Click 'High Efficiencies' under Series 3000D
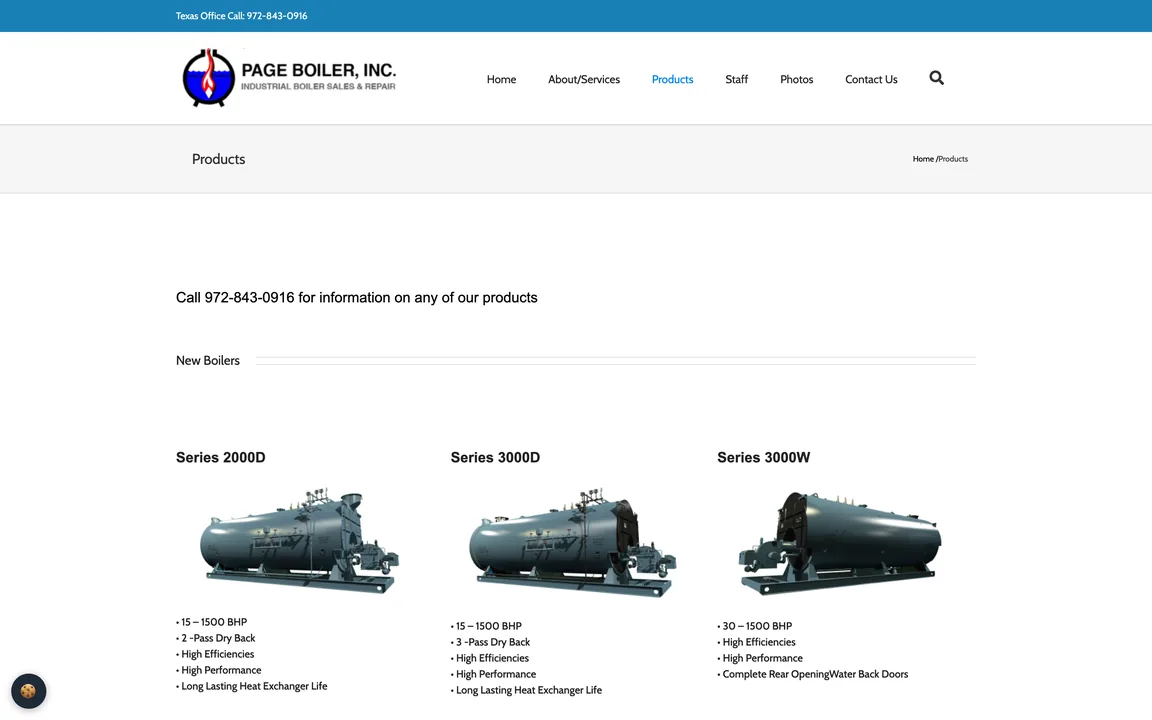Image resolution: width=1152 pixels, height=720 pixels. (492, 658)
